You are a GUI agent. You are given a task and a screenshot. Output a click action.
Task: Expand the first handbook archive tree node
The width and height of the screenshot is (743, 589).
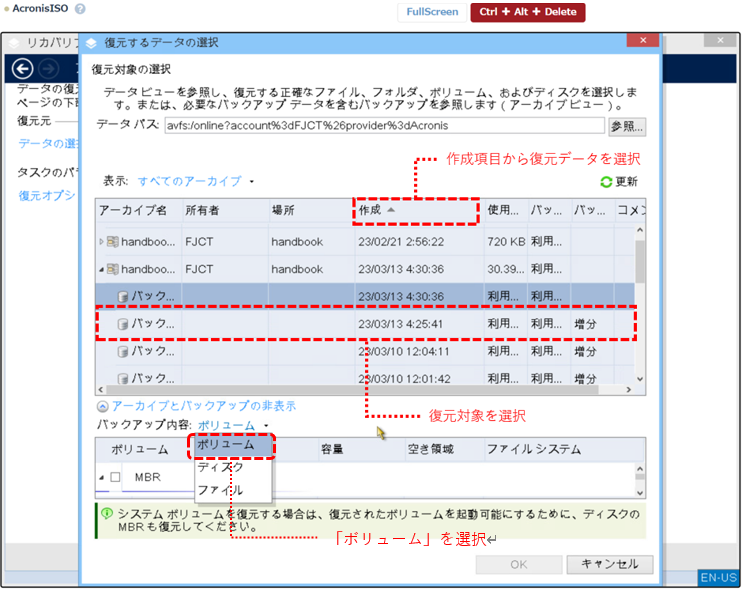coord(101,242)
